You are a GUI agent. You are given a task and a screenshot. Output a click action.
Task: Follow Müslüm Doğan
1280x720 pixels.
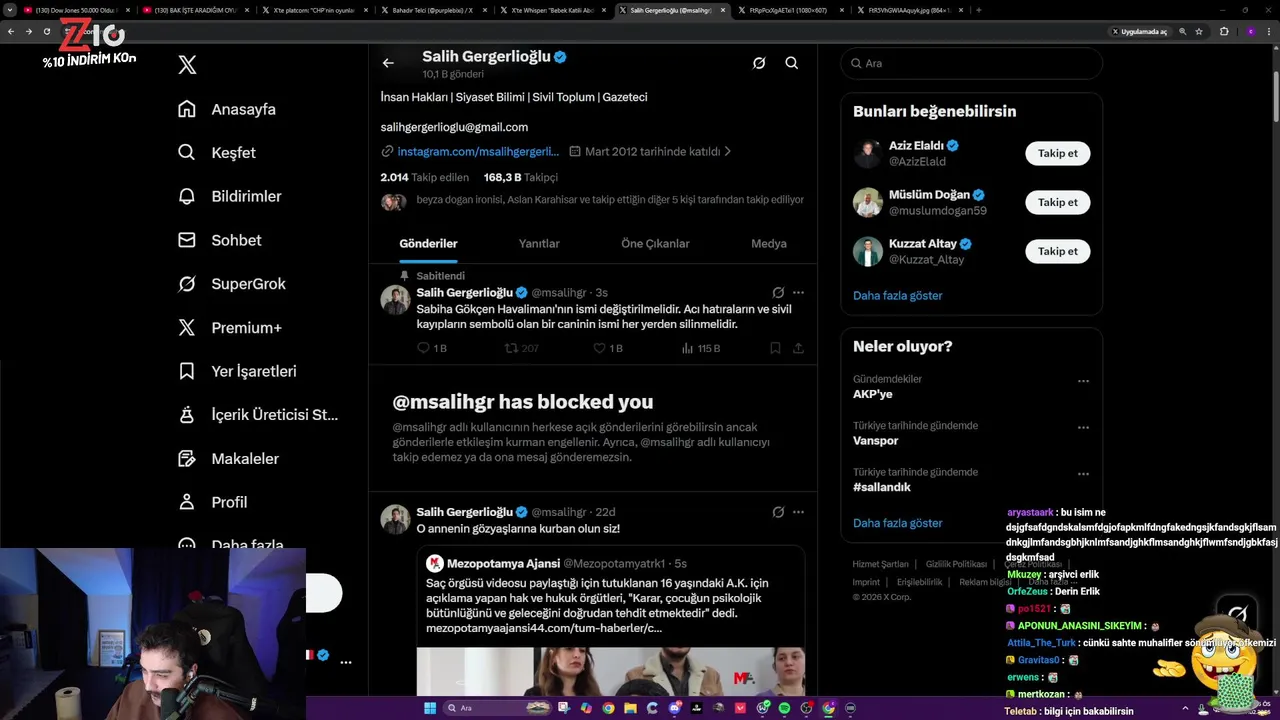point(1057,202)
